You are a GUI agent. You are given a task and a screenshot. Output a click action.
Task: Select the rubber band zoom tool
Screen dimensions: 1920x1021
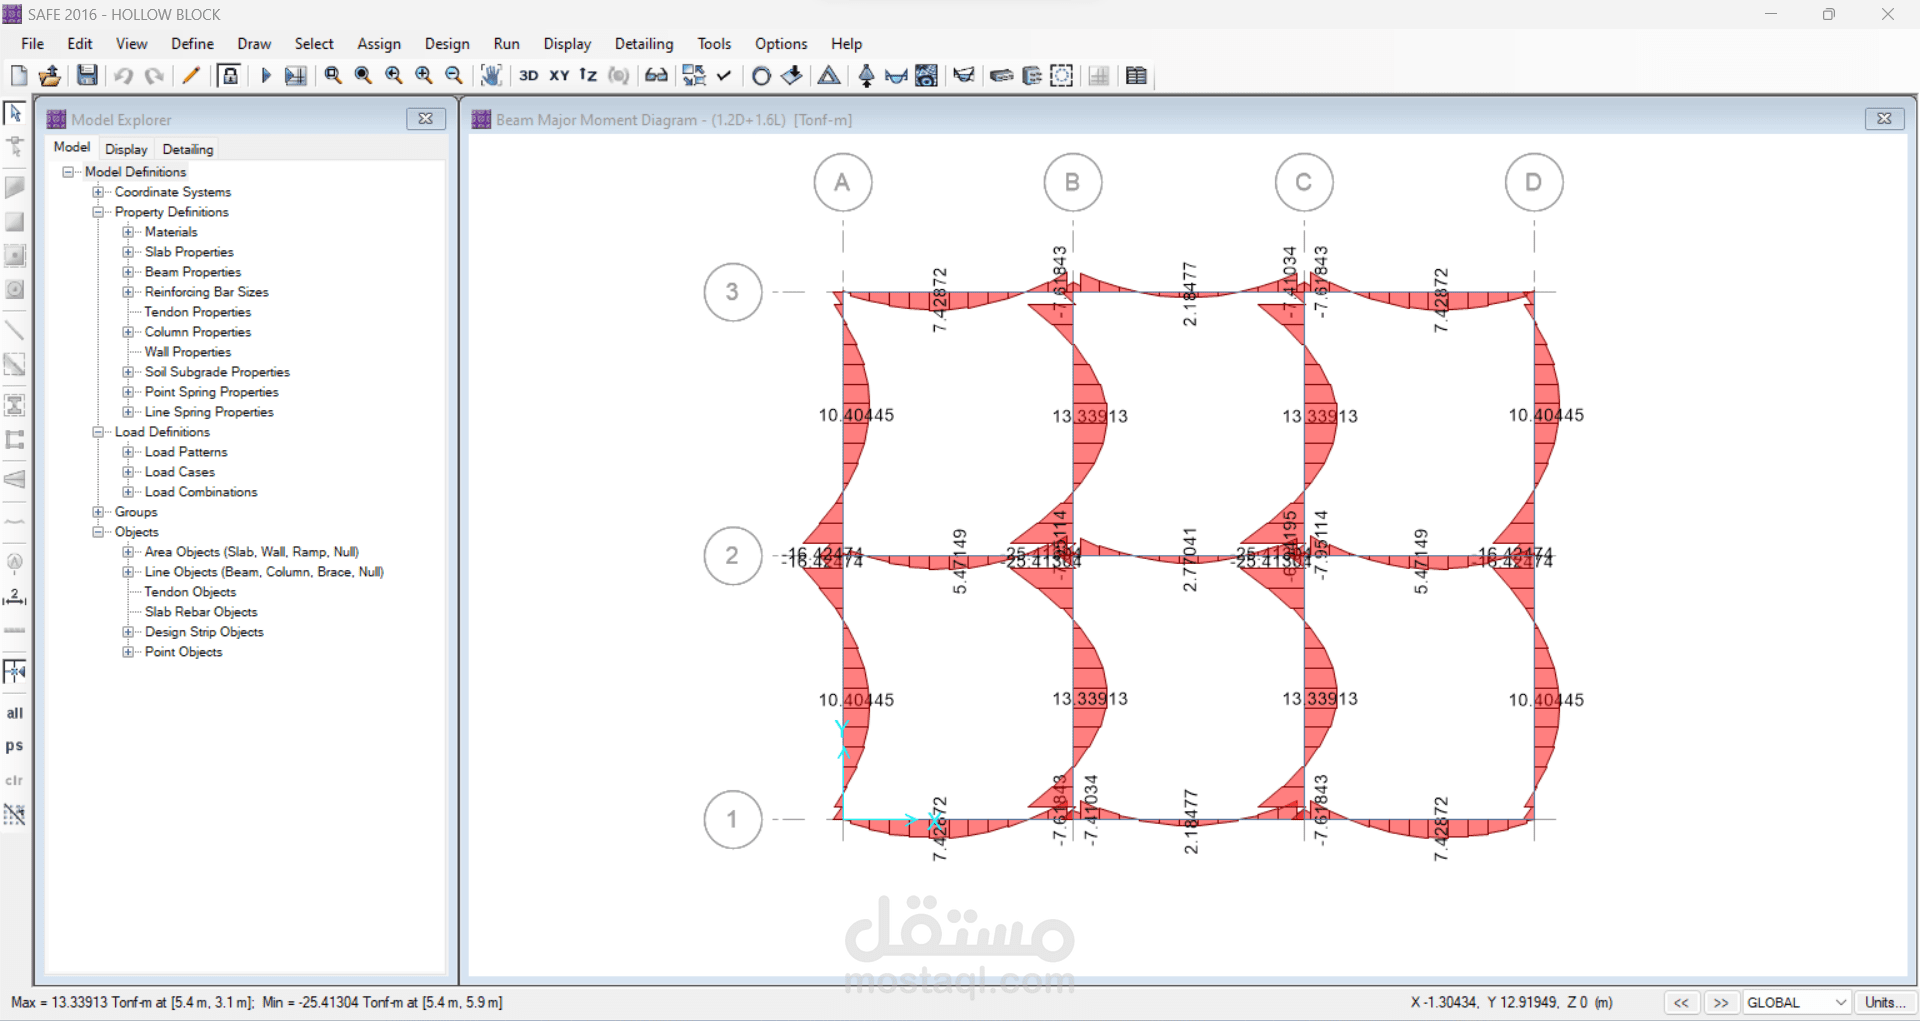[333, 76]
